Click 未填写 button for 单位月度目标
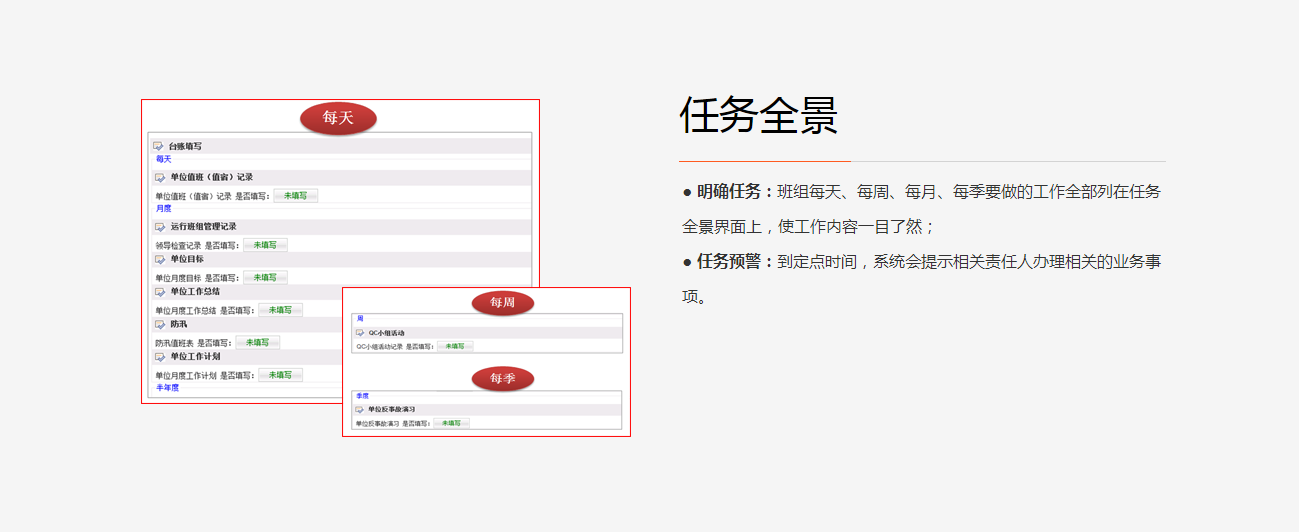1299x532 pixels. [265, 277]
